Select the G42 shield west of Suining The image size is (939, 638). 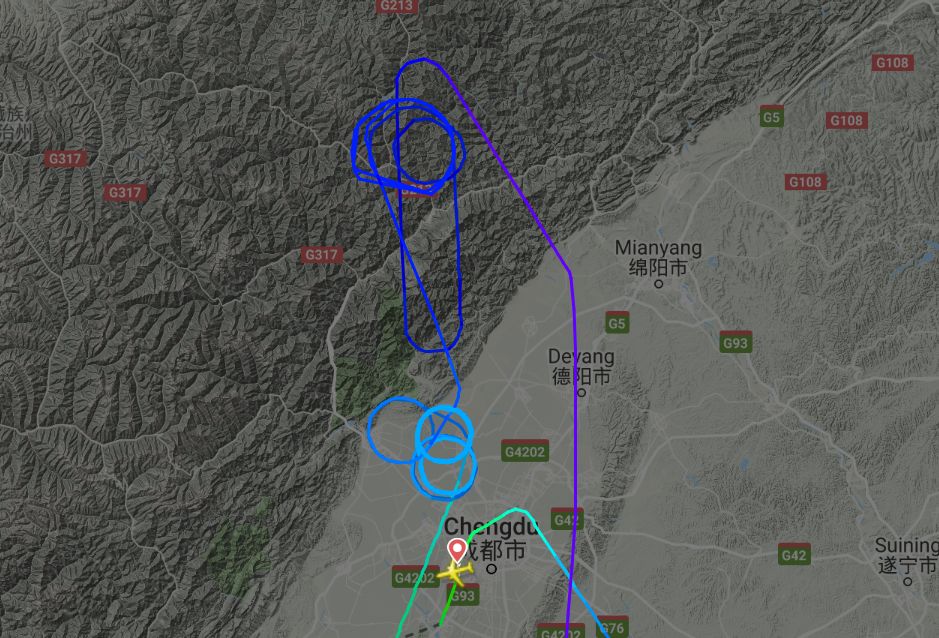click(794, 555)
